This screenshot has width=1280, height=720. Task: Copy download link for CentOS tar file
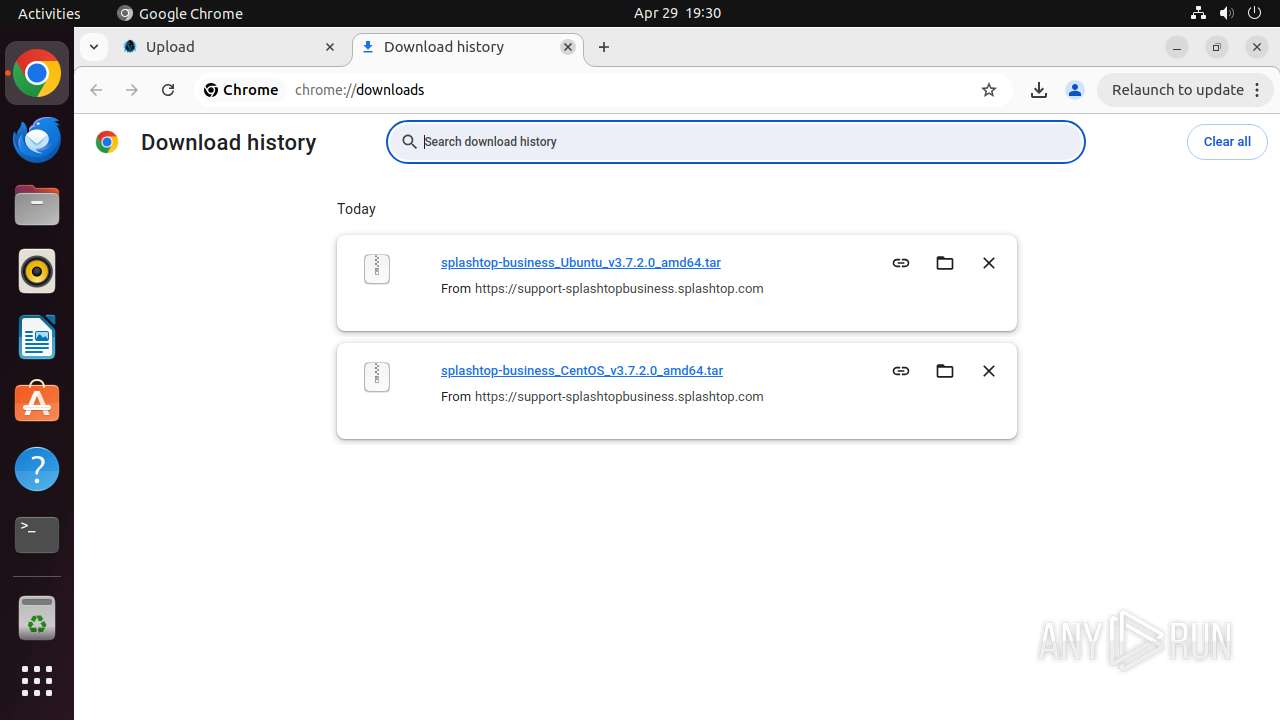click(x=901, y=371)
